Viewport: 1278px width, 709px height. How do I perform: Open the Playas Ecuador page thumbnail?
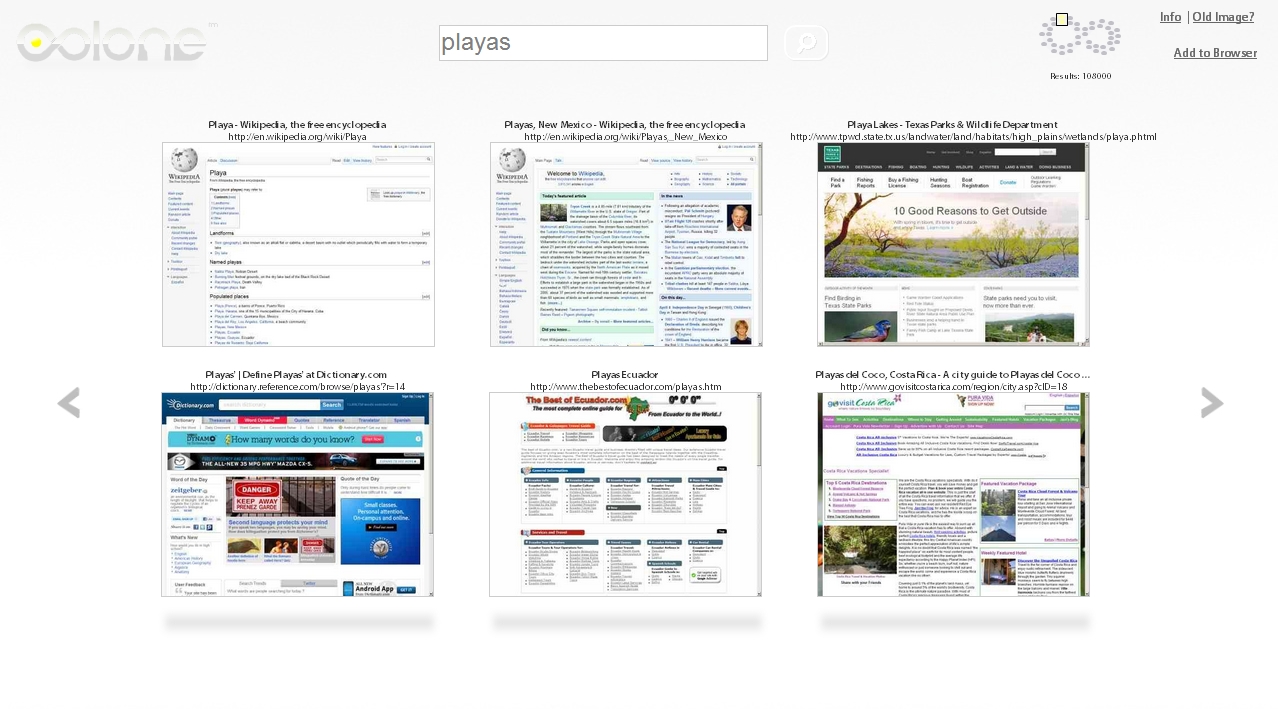click(x=625, y=494)
